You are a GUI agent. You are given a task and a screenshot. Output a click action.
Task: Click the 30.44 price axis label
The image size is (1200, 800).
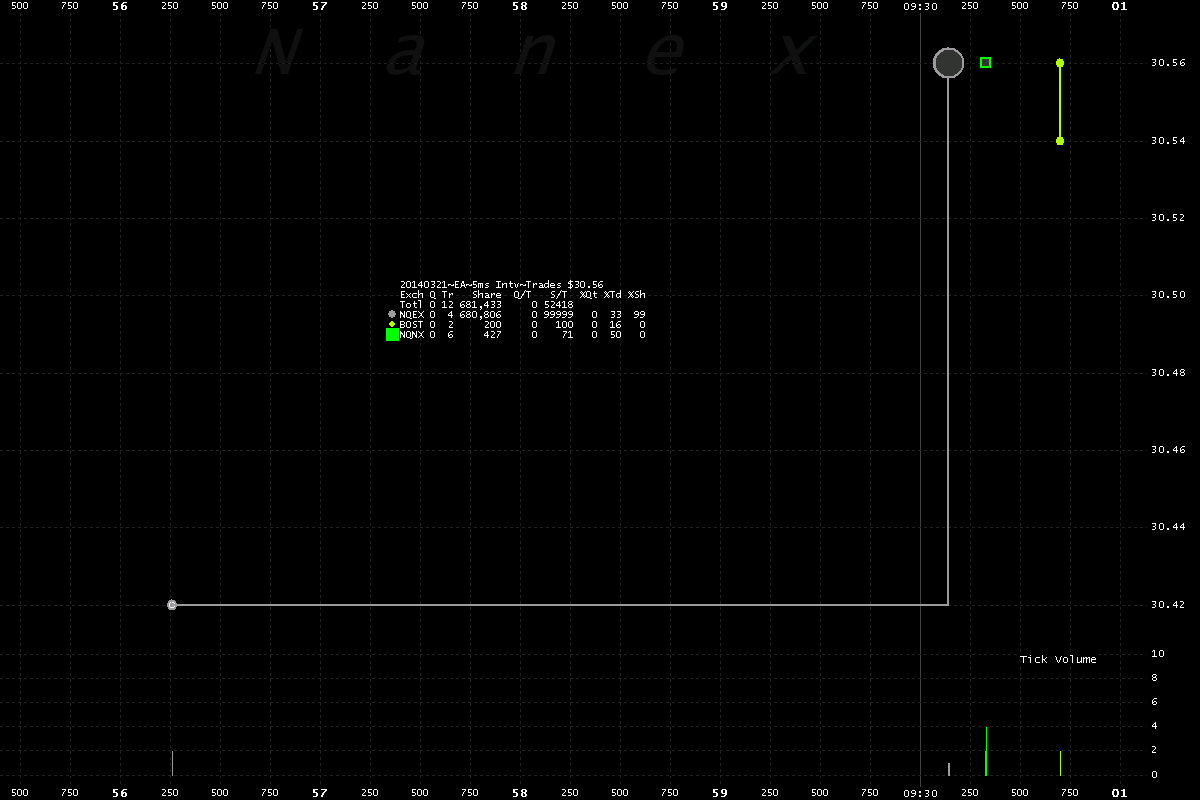click(1167, 527)
